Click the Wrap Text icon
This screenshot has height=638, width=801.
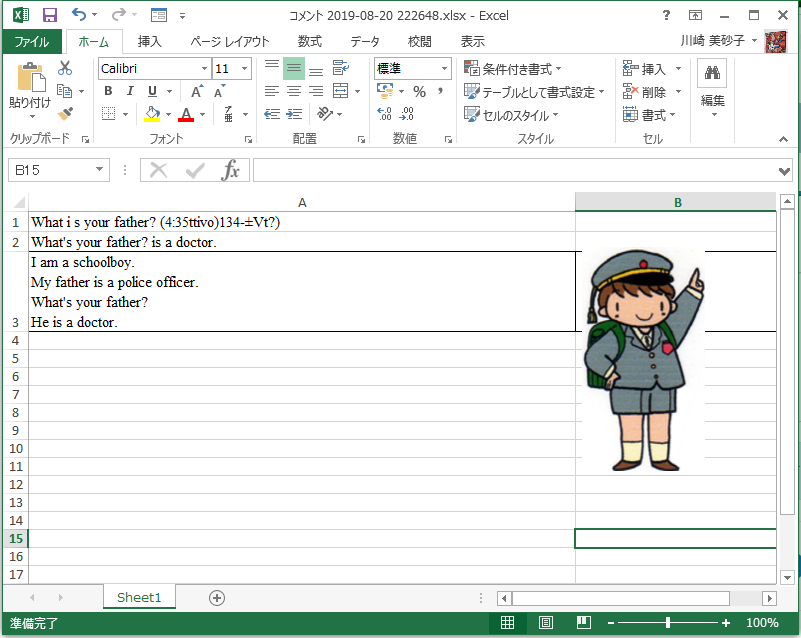(x=340, y=67)
